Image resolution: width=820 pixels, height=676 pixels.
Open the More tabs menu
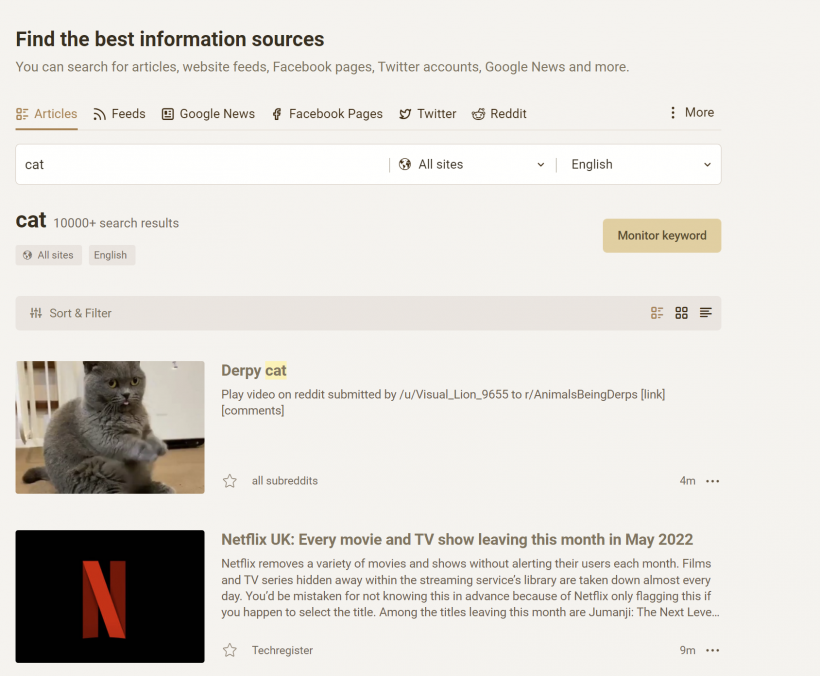691,113
